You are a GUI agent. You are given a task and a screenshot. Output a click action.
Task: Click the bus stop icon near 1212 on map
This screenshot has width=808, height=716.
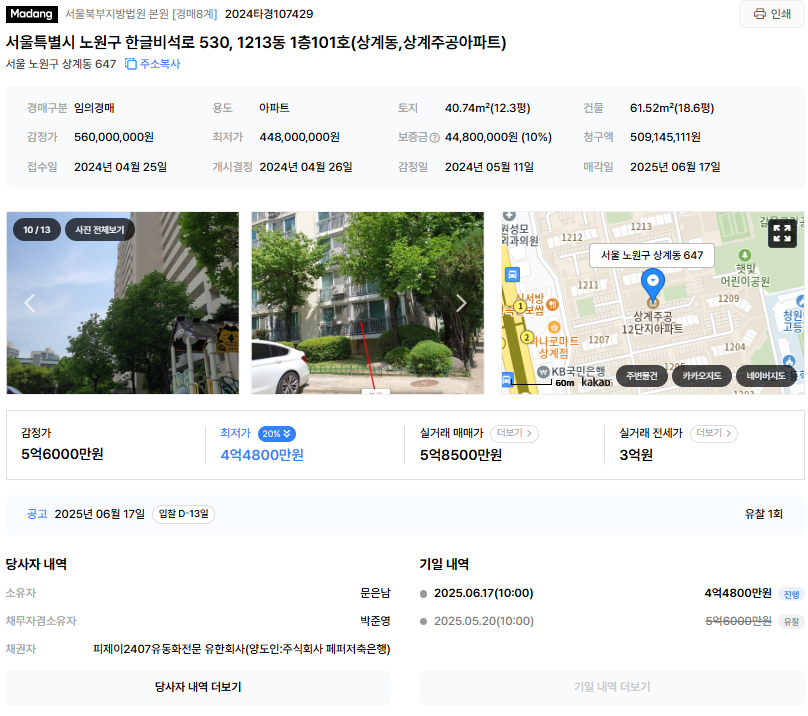(512, 275)
